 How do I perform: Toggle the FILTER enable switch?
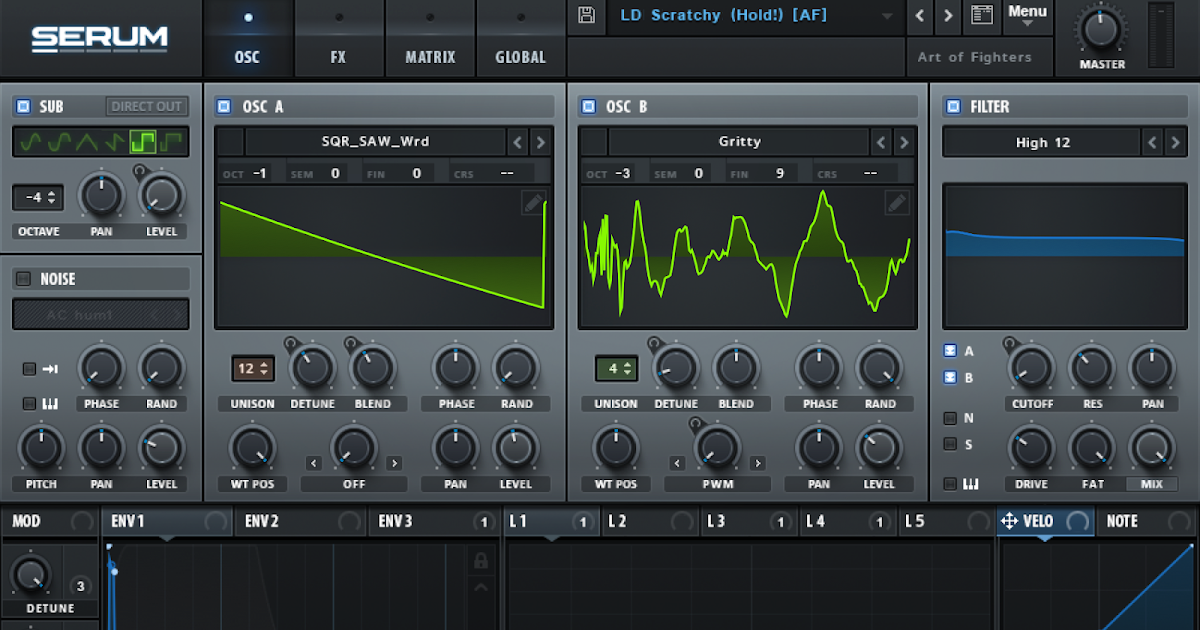pos(952,107)
